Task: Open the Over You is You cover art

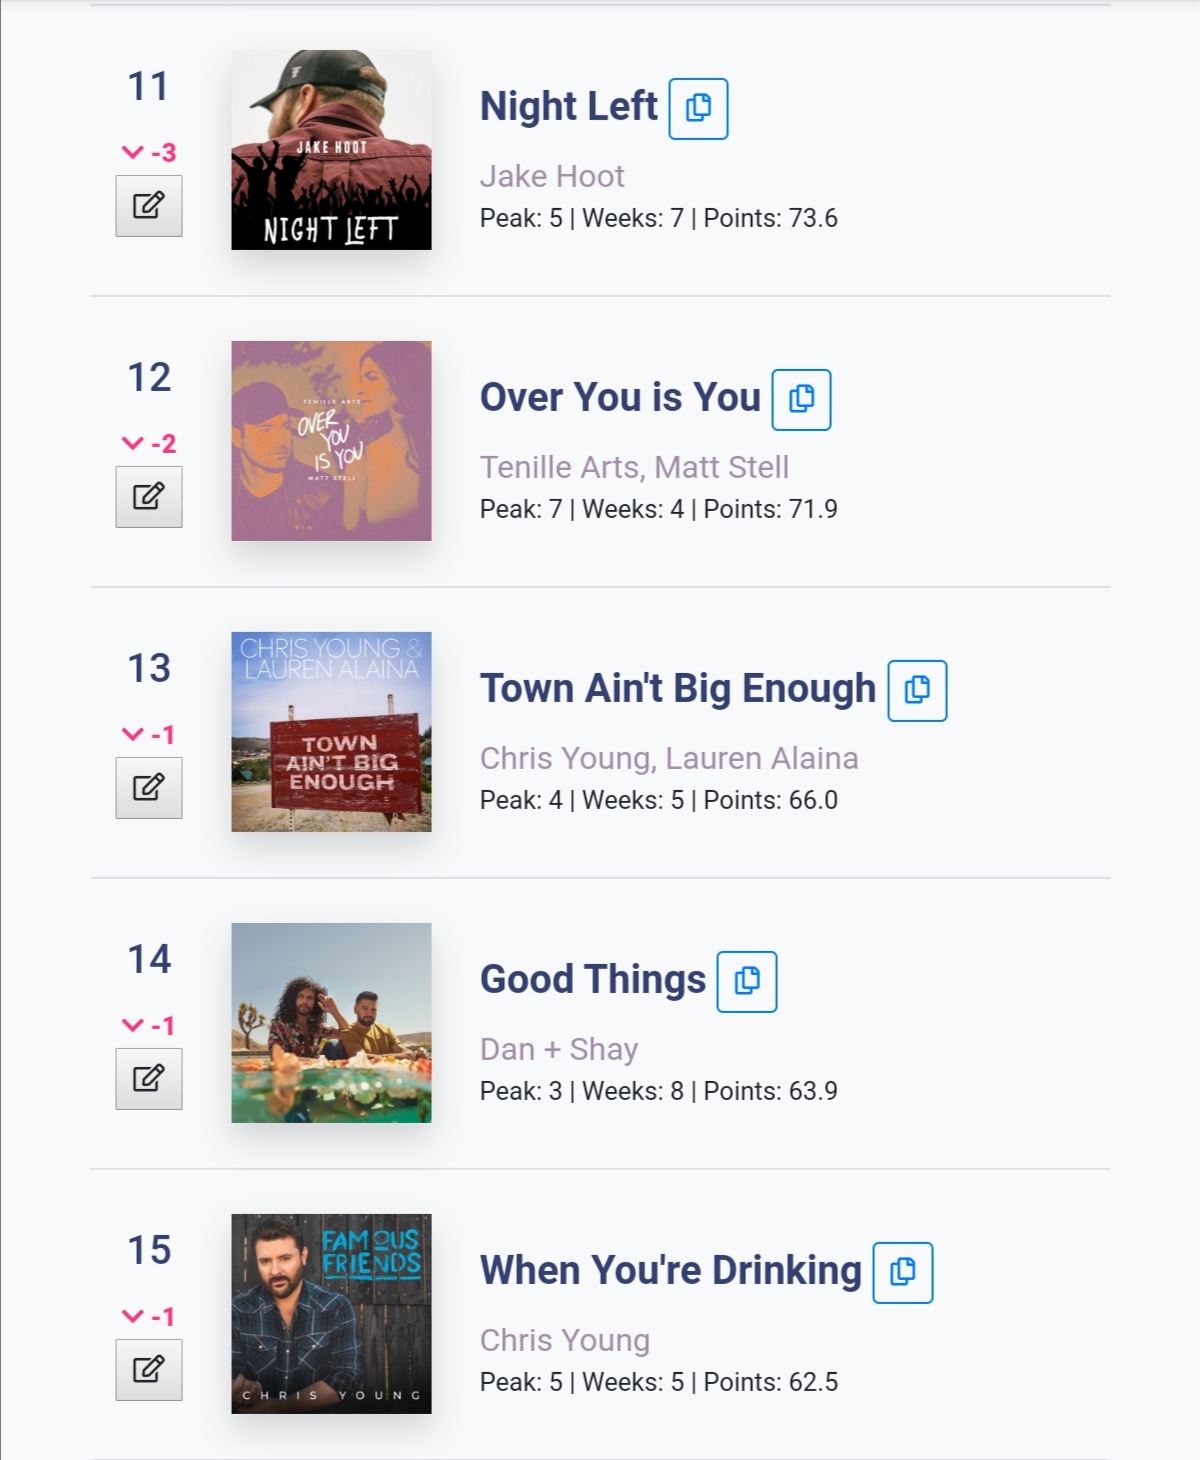Action: tap(331, 441)
